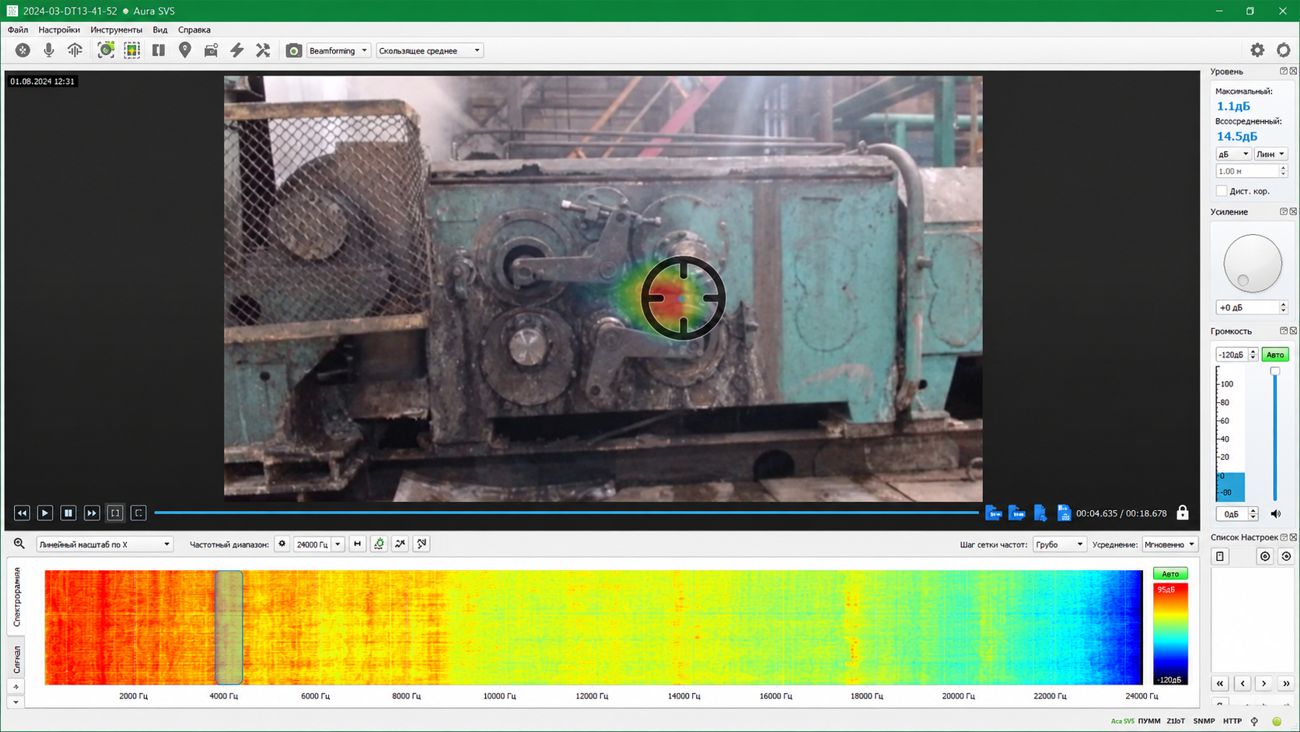Click the video playback progress bar
Image resolution: width=1300 pixels, height=732 pixels.
(566, 513)
